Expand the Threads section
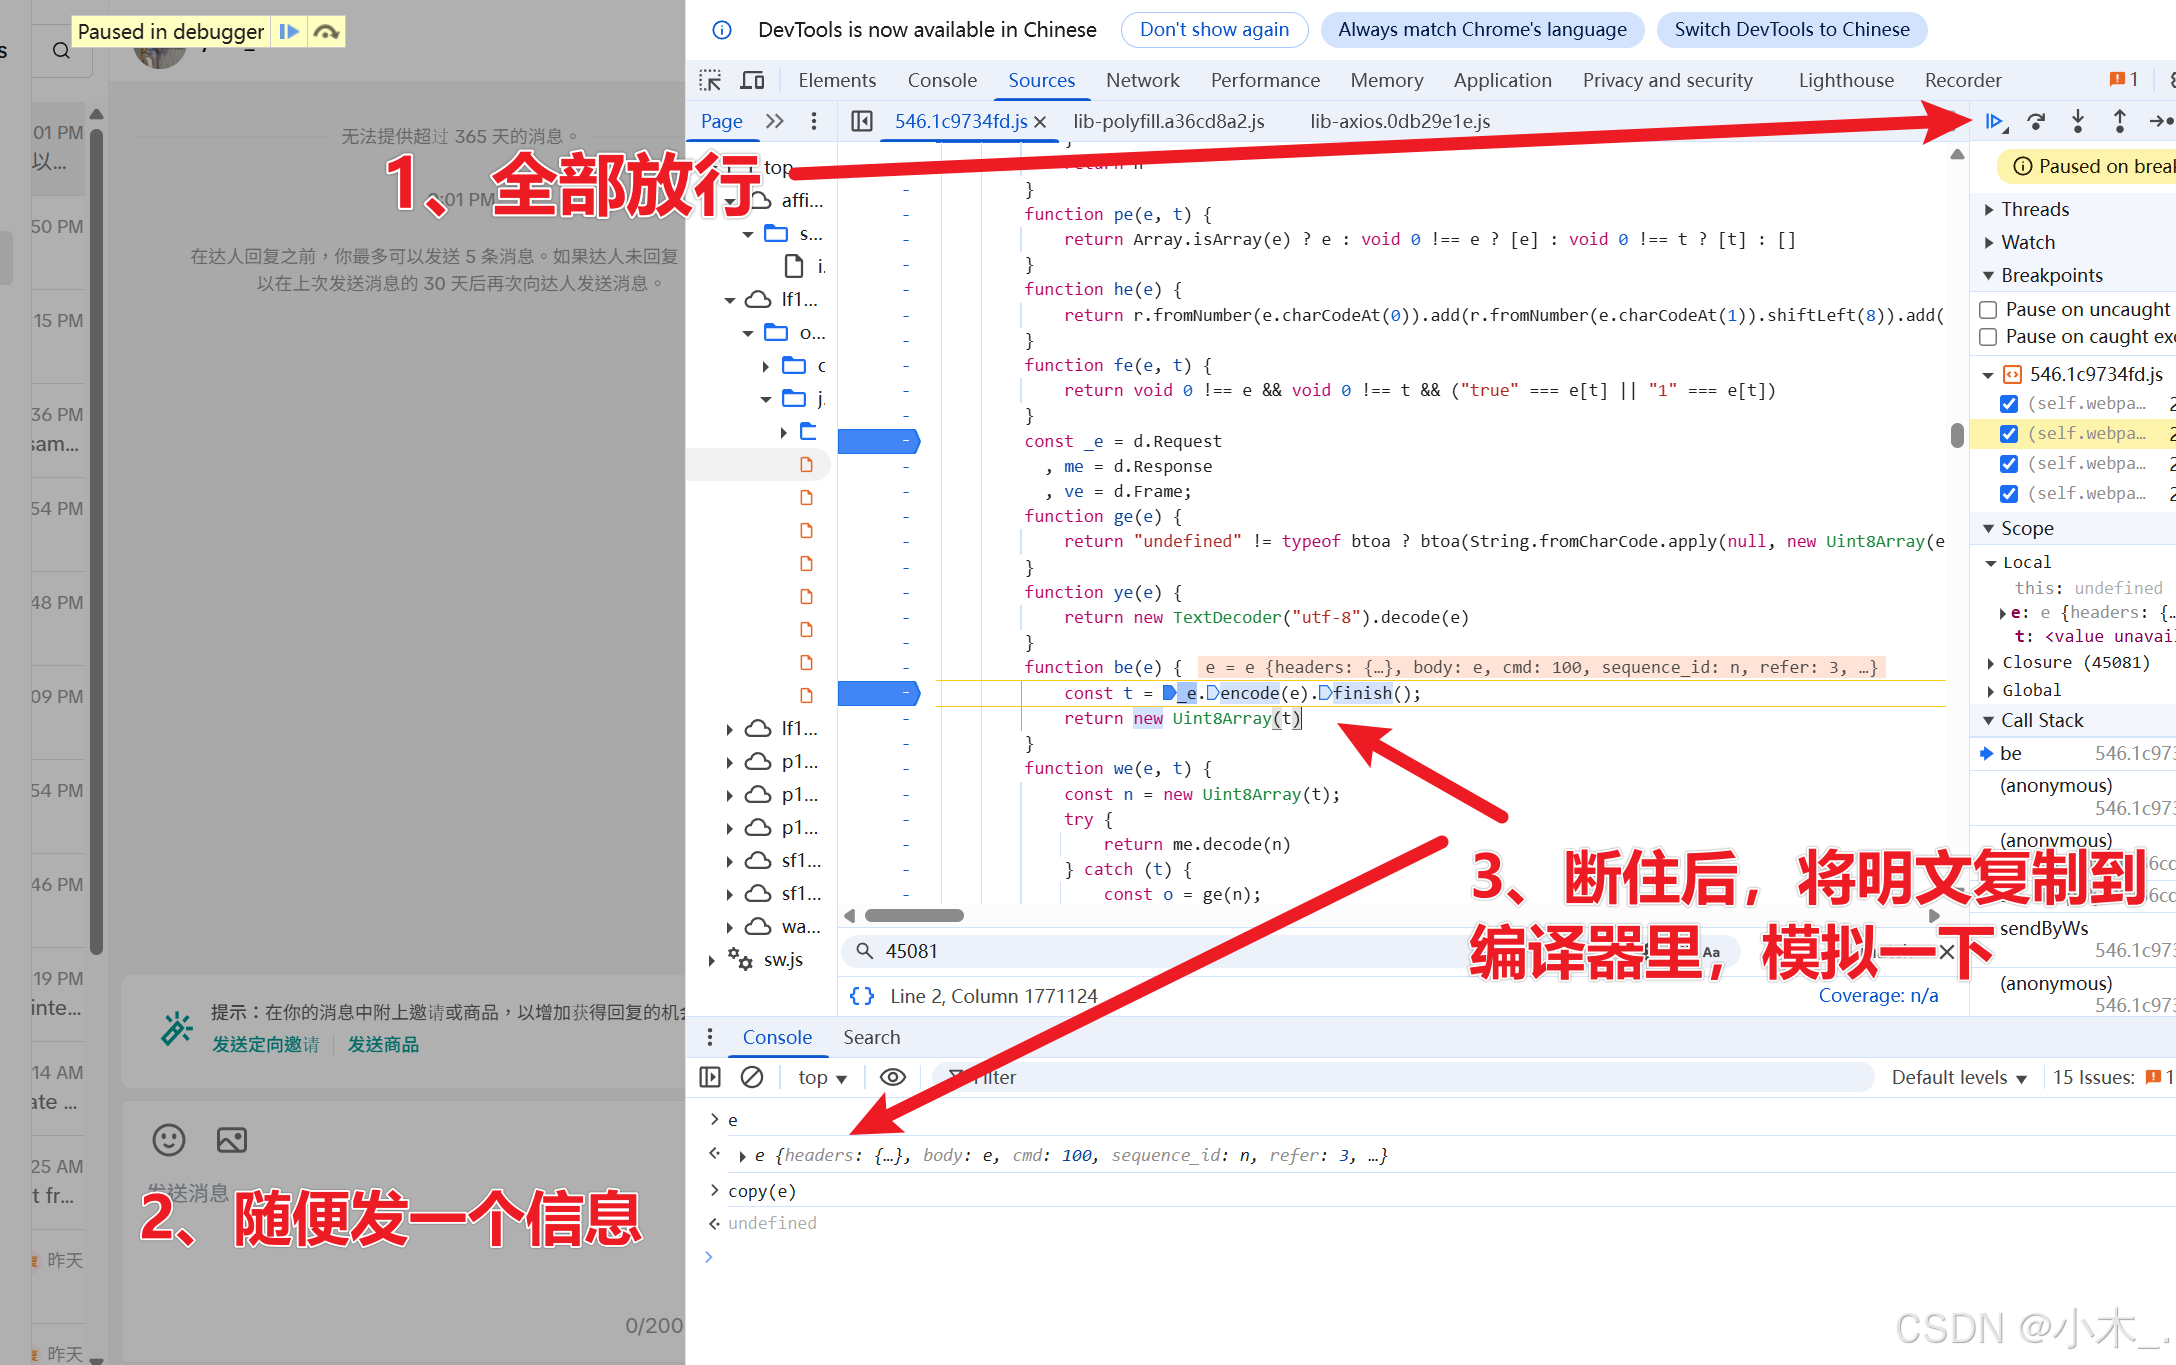Viewport: 2176px width, 1365px height. pyautogui.click(x=2034, y=209)
